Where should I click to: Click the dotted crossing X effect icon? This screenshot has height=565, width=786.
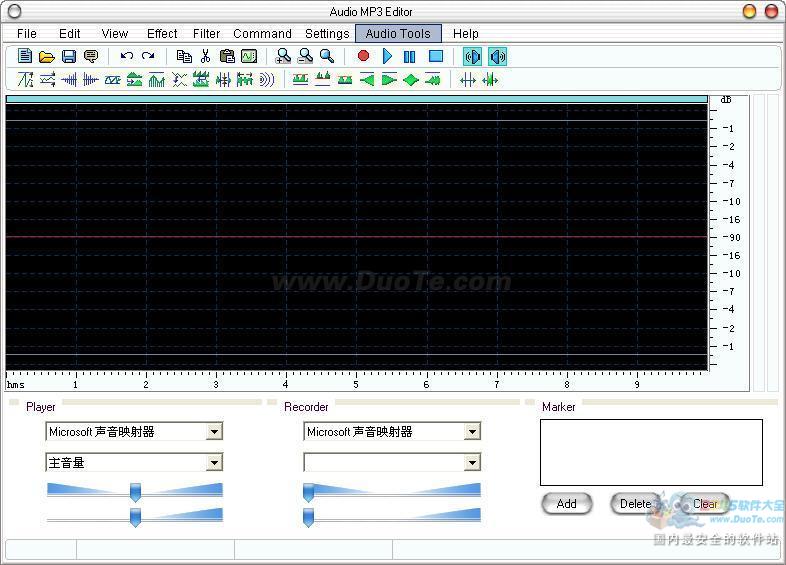[x=179, y=79]
